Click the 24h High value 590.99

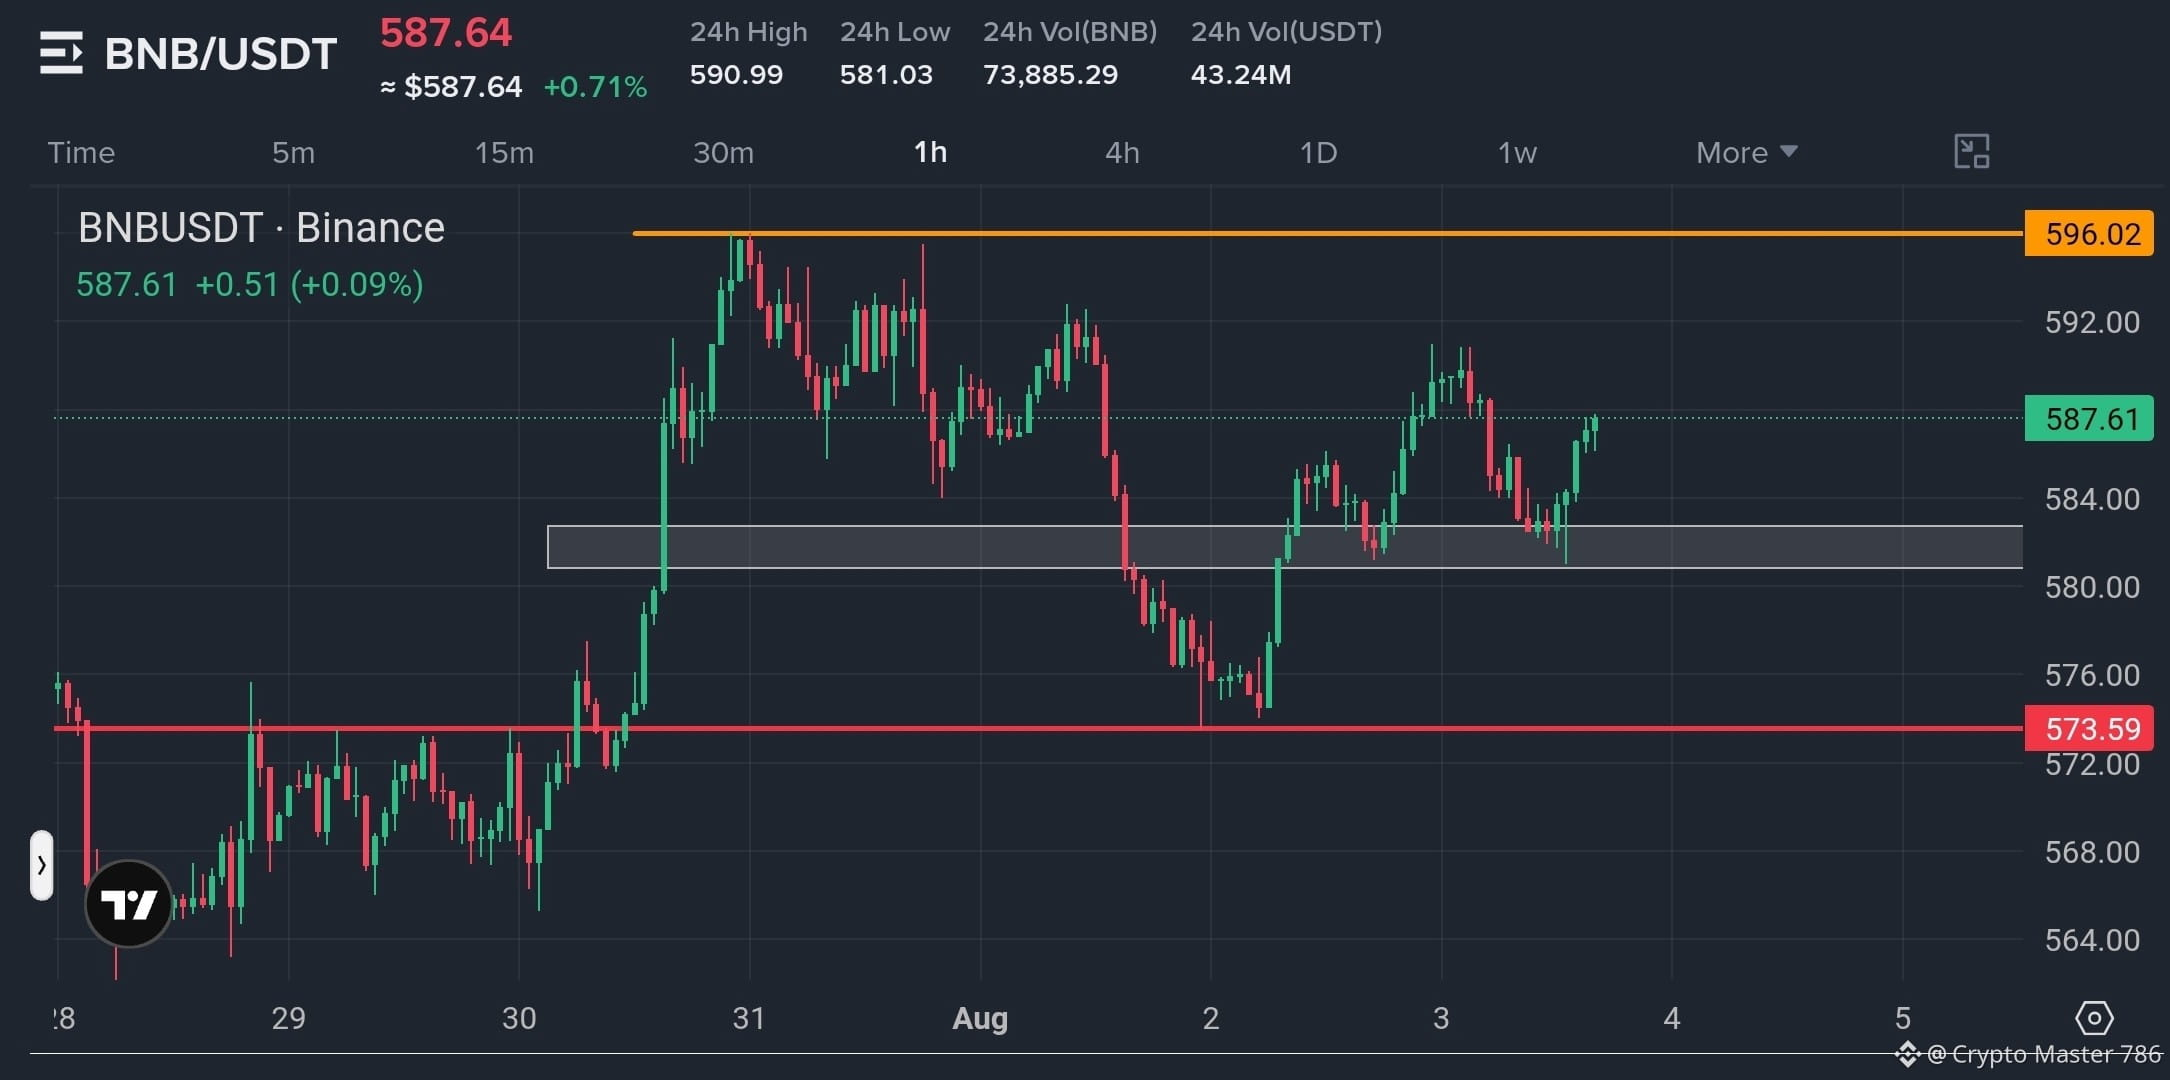(x=736, y=75)
